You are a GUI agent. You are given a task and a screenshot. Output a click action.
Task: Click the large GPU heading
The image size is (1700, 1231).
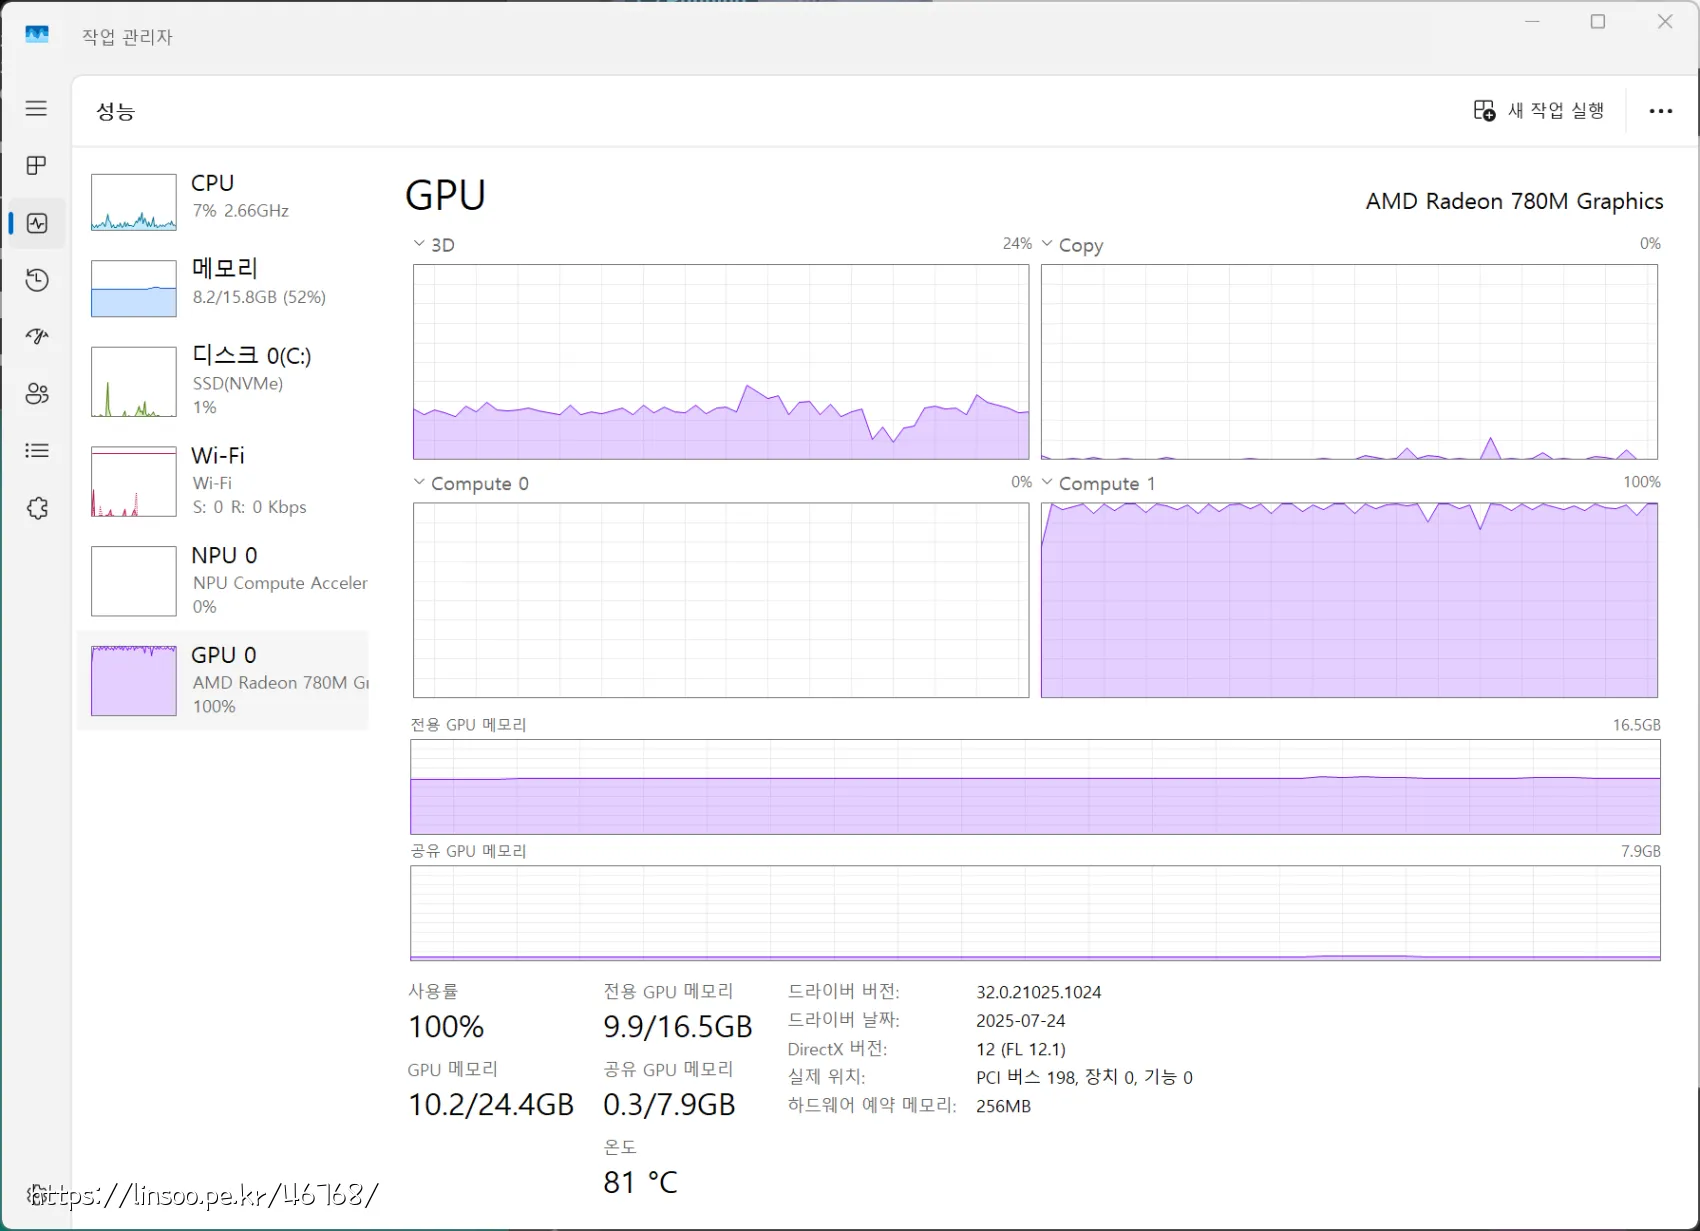(445, 195)
